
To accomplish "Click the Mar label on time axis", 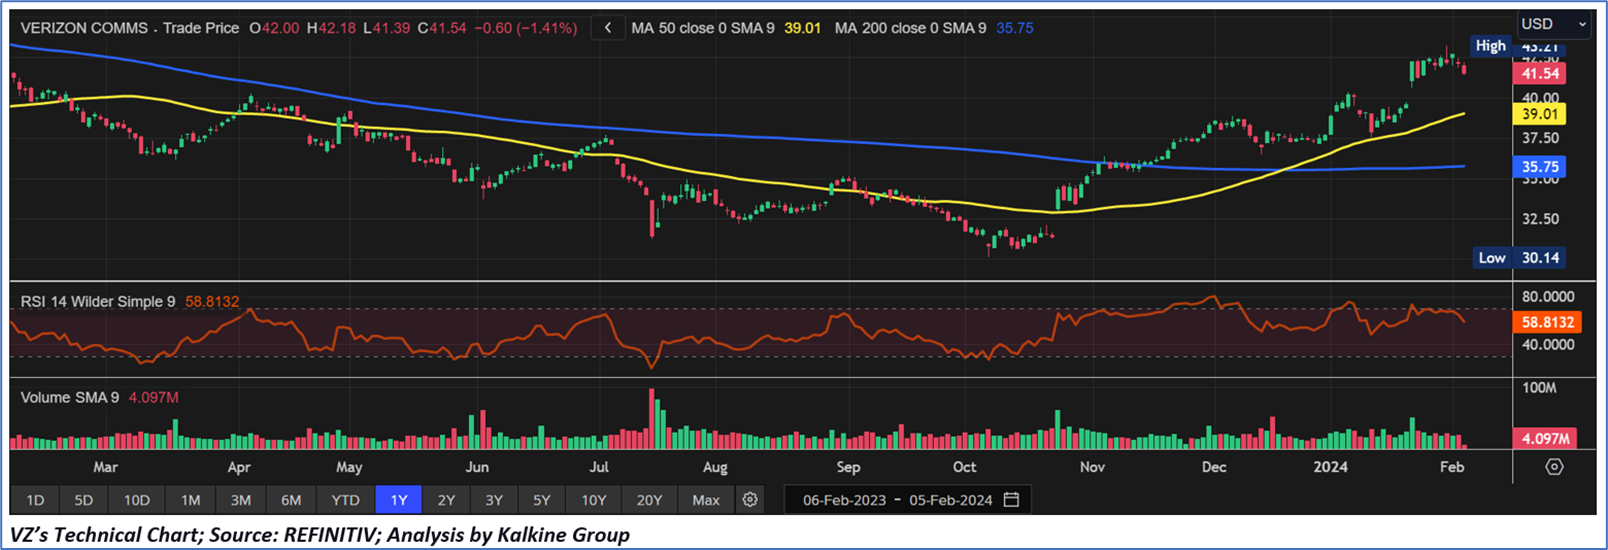I will [x=105, y=467].
